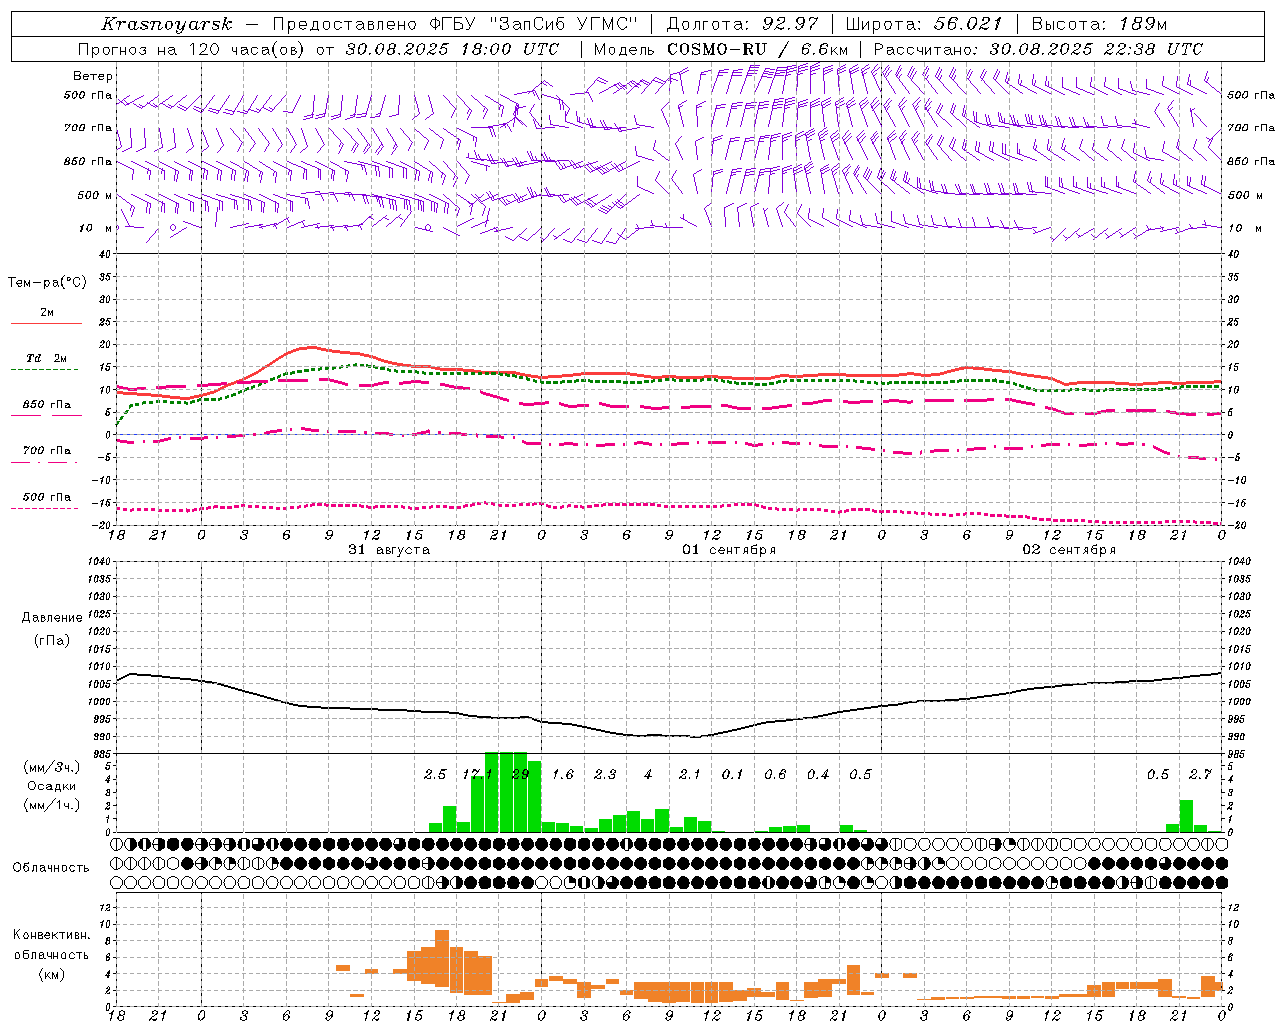This screenshot has width=1280, height=1024.
Task: Click the '(км)' convective cloud unit label
Action: (51, 974)
